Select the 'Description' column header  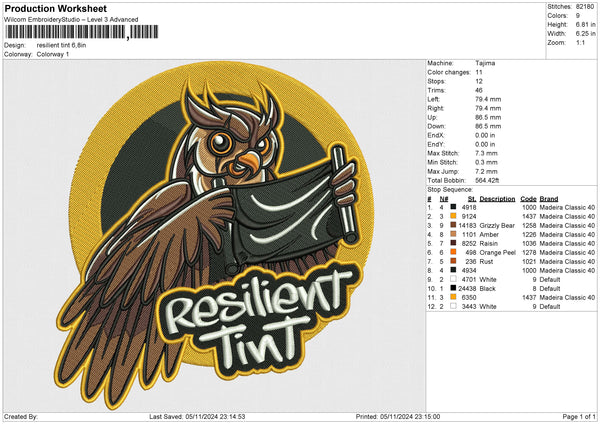click(497, 199)
